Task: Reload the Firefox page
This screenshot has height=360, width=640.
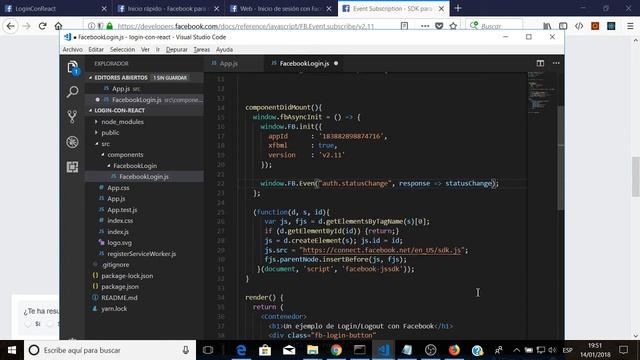Action: click(x=42, y=26)
